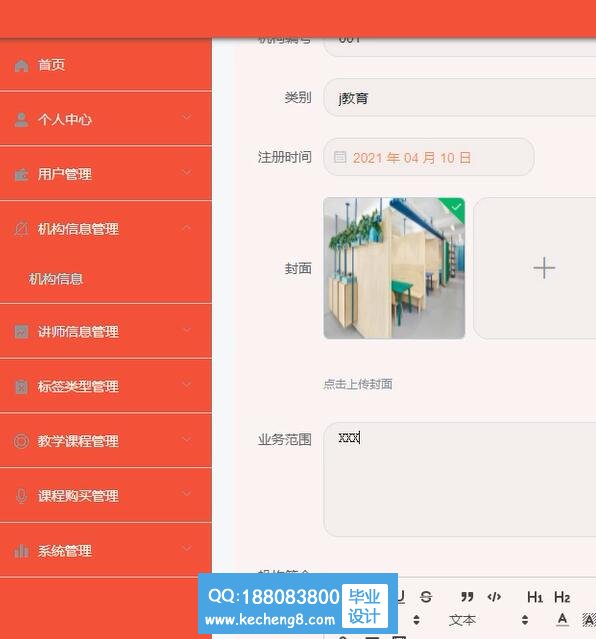Expand the 用户管理 menu chevron
The height and width of the screenshot is (639, 596).
point(186,172)
